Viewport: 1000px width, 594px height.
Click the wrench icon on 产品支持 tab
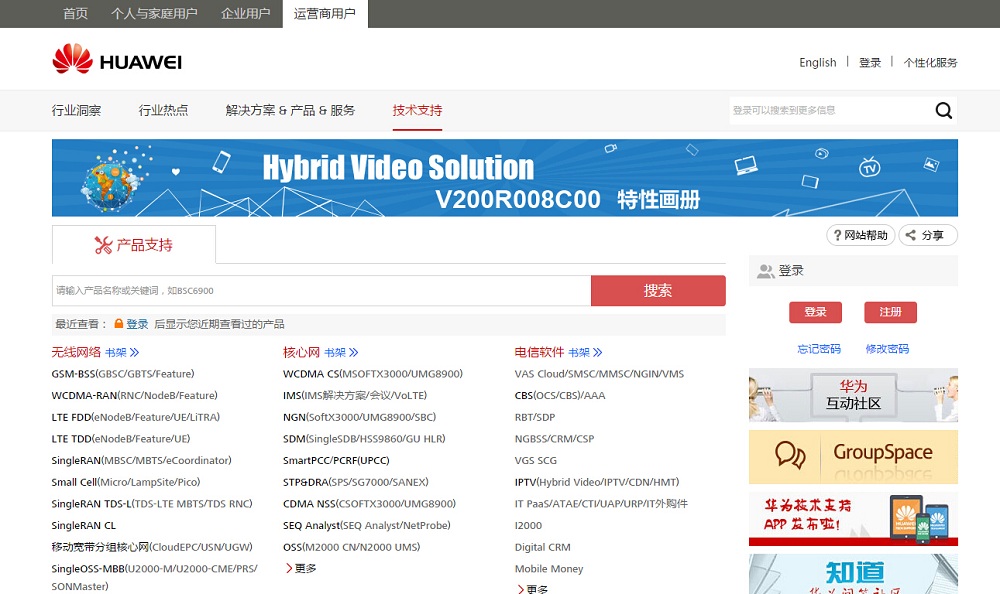(x=103, y=245)
